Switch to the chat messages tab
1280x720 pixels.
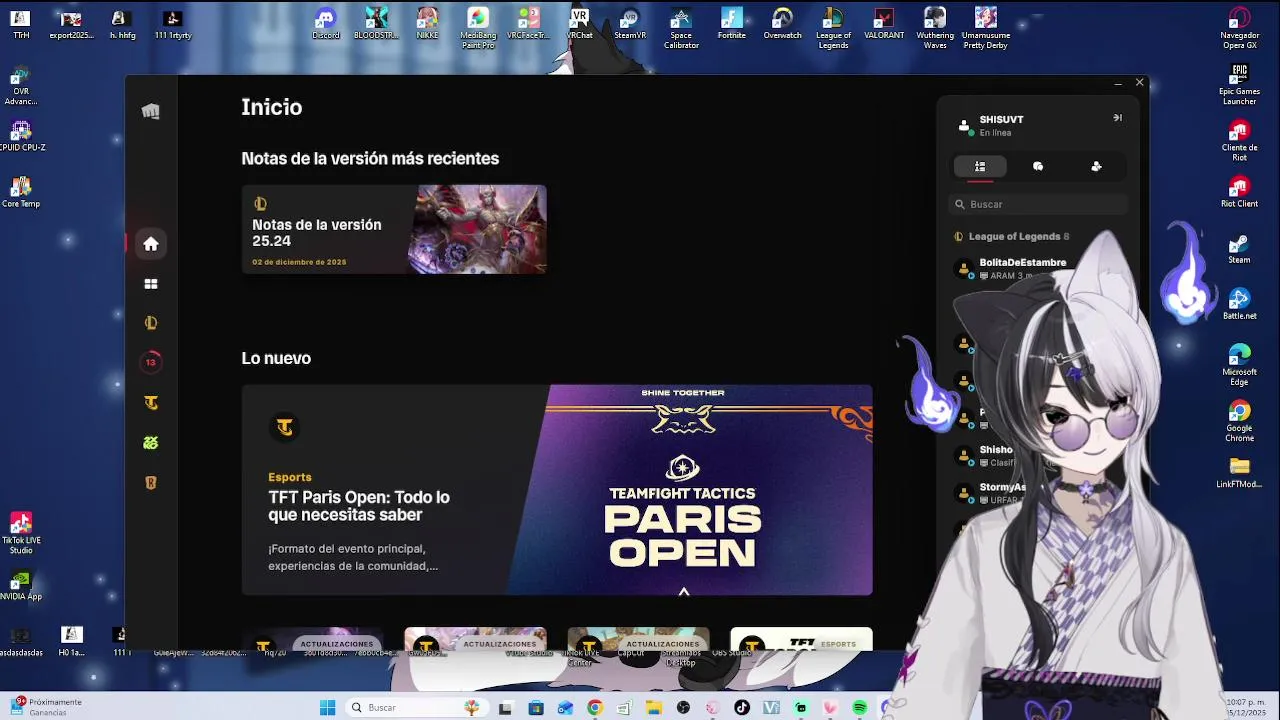pyautogui.click(x=1038, y=167)
